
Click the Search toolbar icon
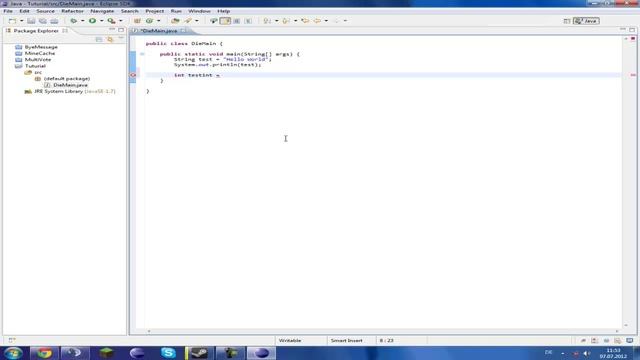click(188, 21)
